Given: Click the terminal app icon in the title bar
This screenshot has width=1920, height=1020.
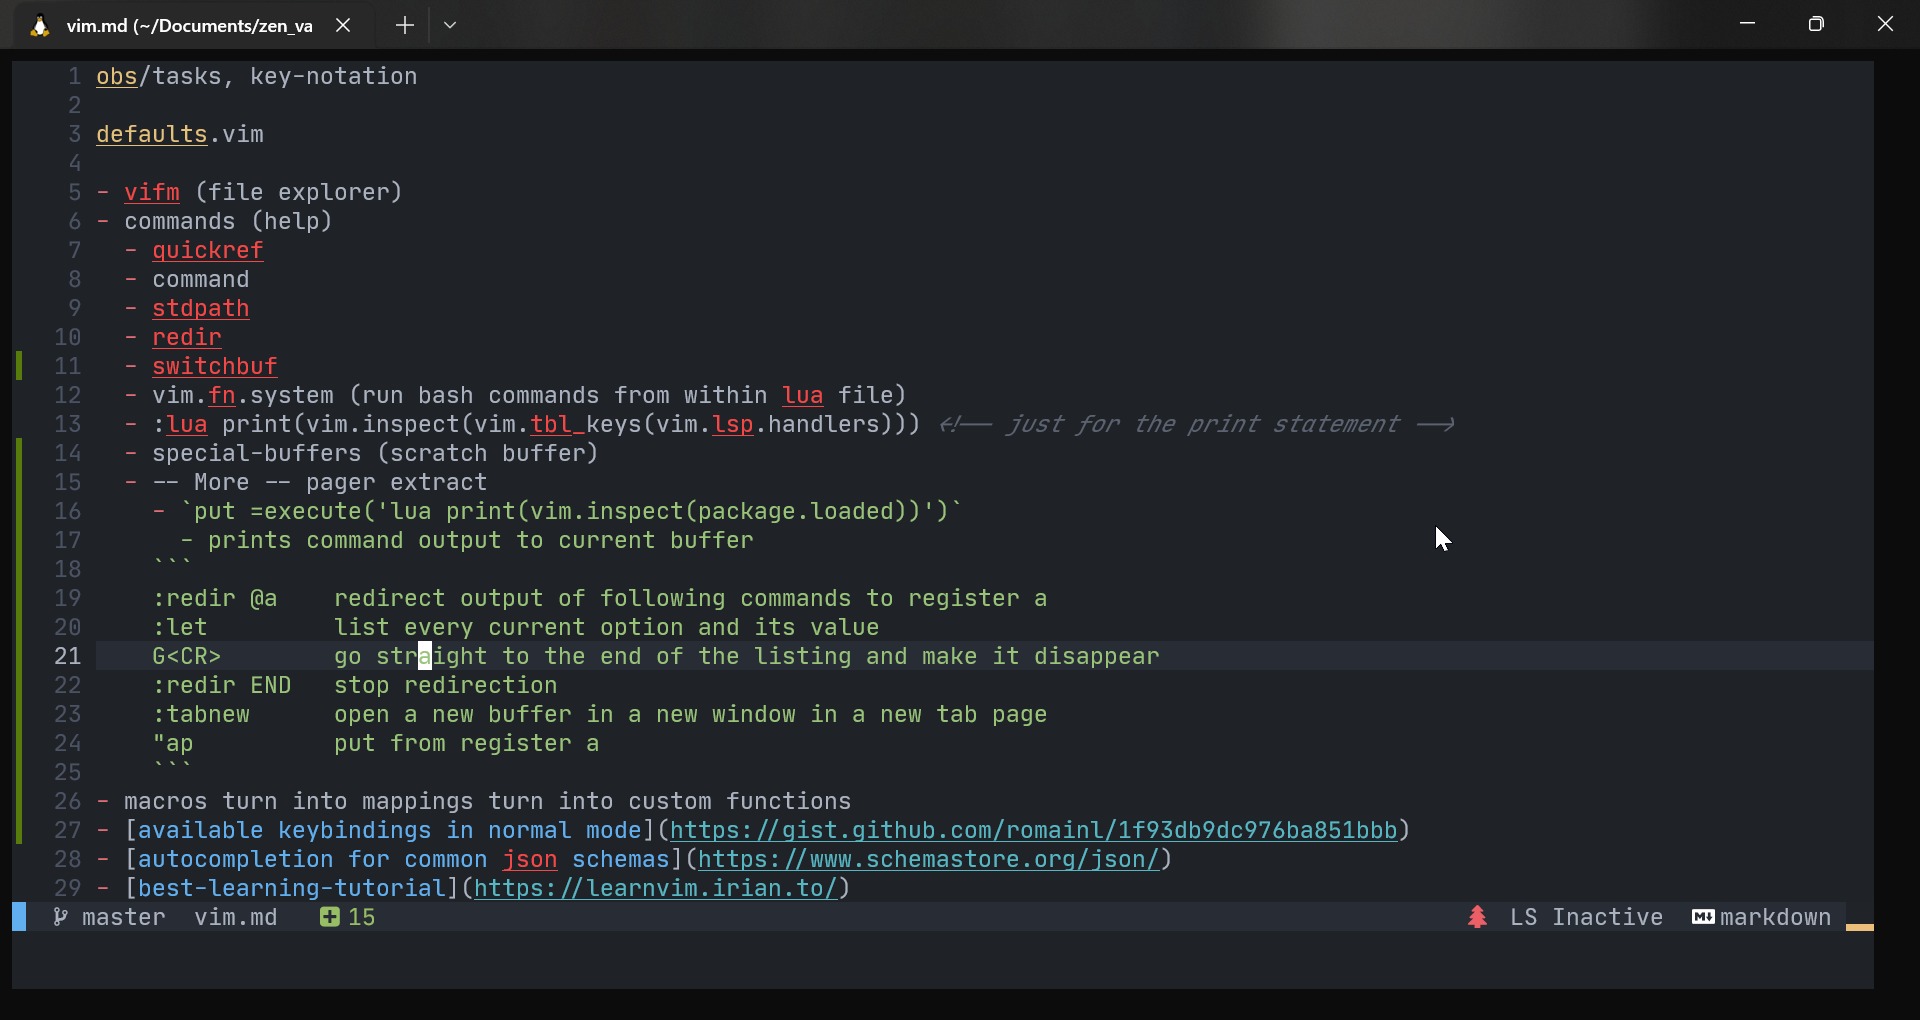Looking at the screenshot, I should coord(38,24).
